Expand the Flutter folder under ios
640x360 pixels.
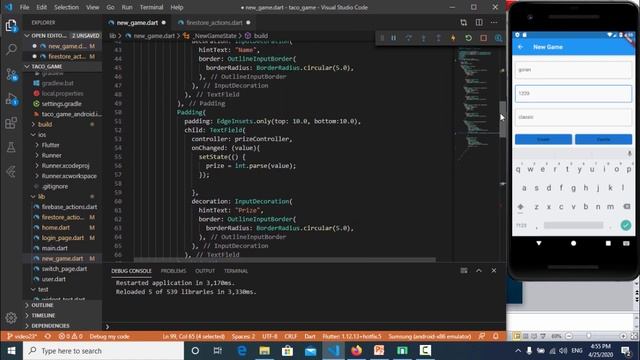point(62,145)
